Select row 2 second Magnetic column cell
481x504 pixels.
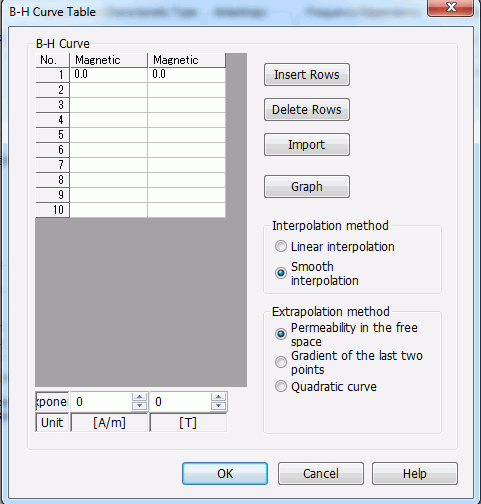coord(186,90)
